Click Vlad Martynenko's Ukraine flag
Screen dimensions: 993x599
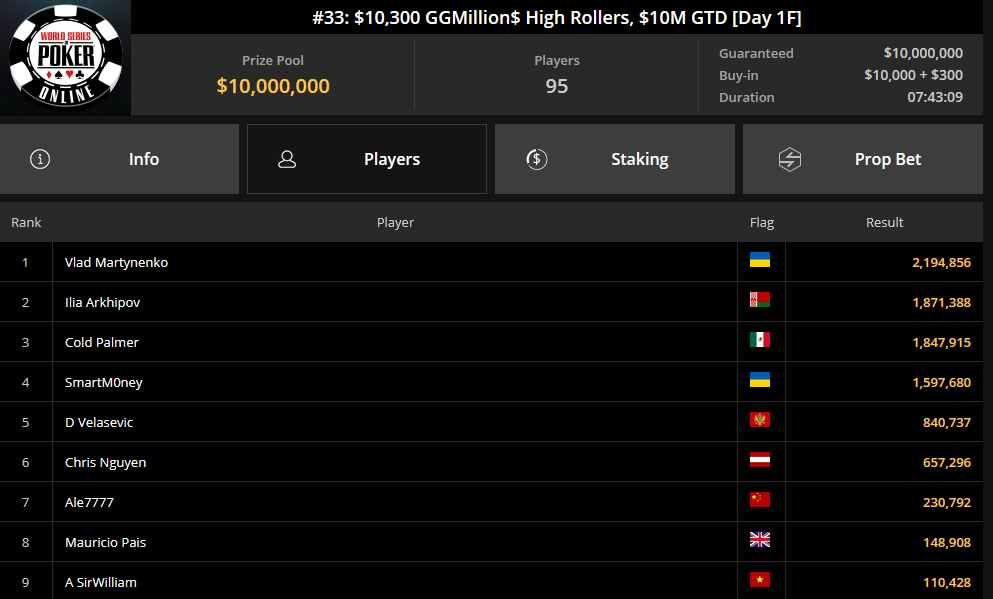(760, 260)
